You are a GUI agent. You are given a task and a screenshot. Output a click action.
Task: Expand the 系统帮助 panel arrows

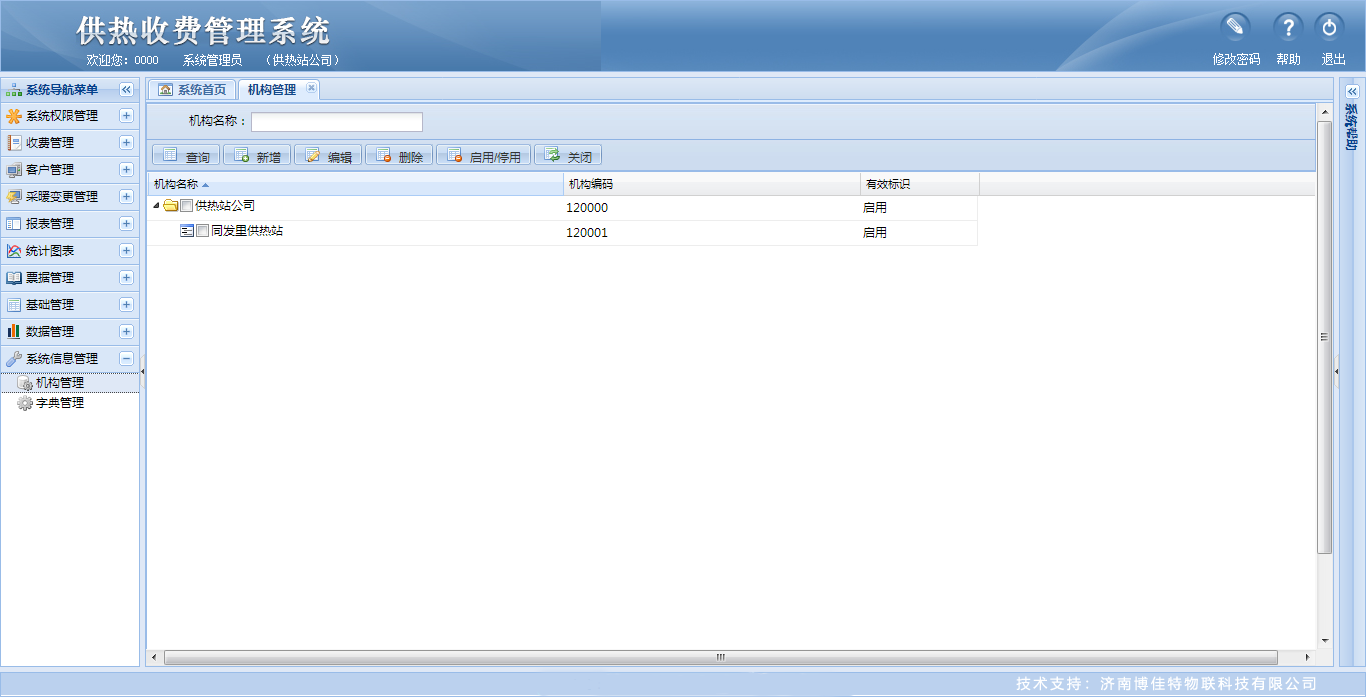click(x=1353, y=91)
